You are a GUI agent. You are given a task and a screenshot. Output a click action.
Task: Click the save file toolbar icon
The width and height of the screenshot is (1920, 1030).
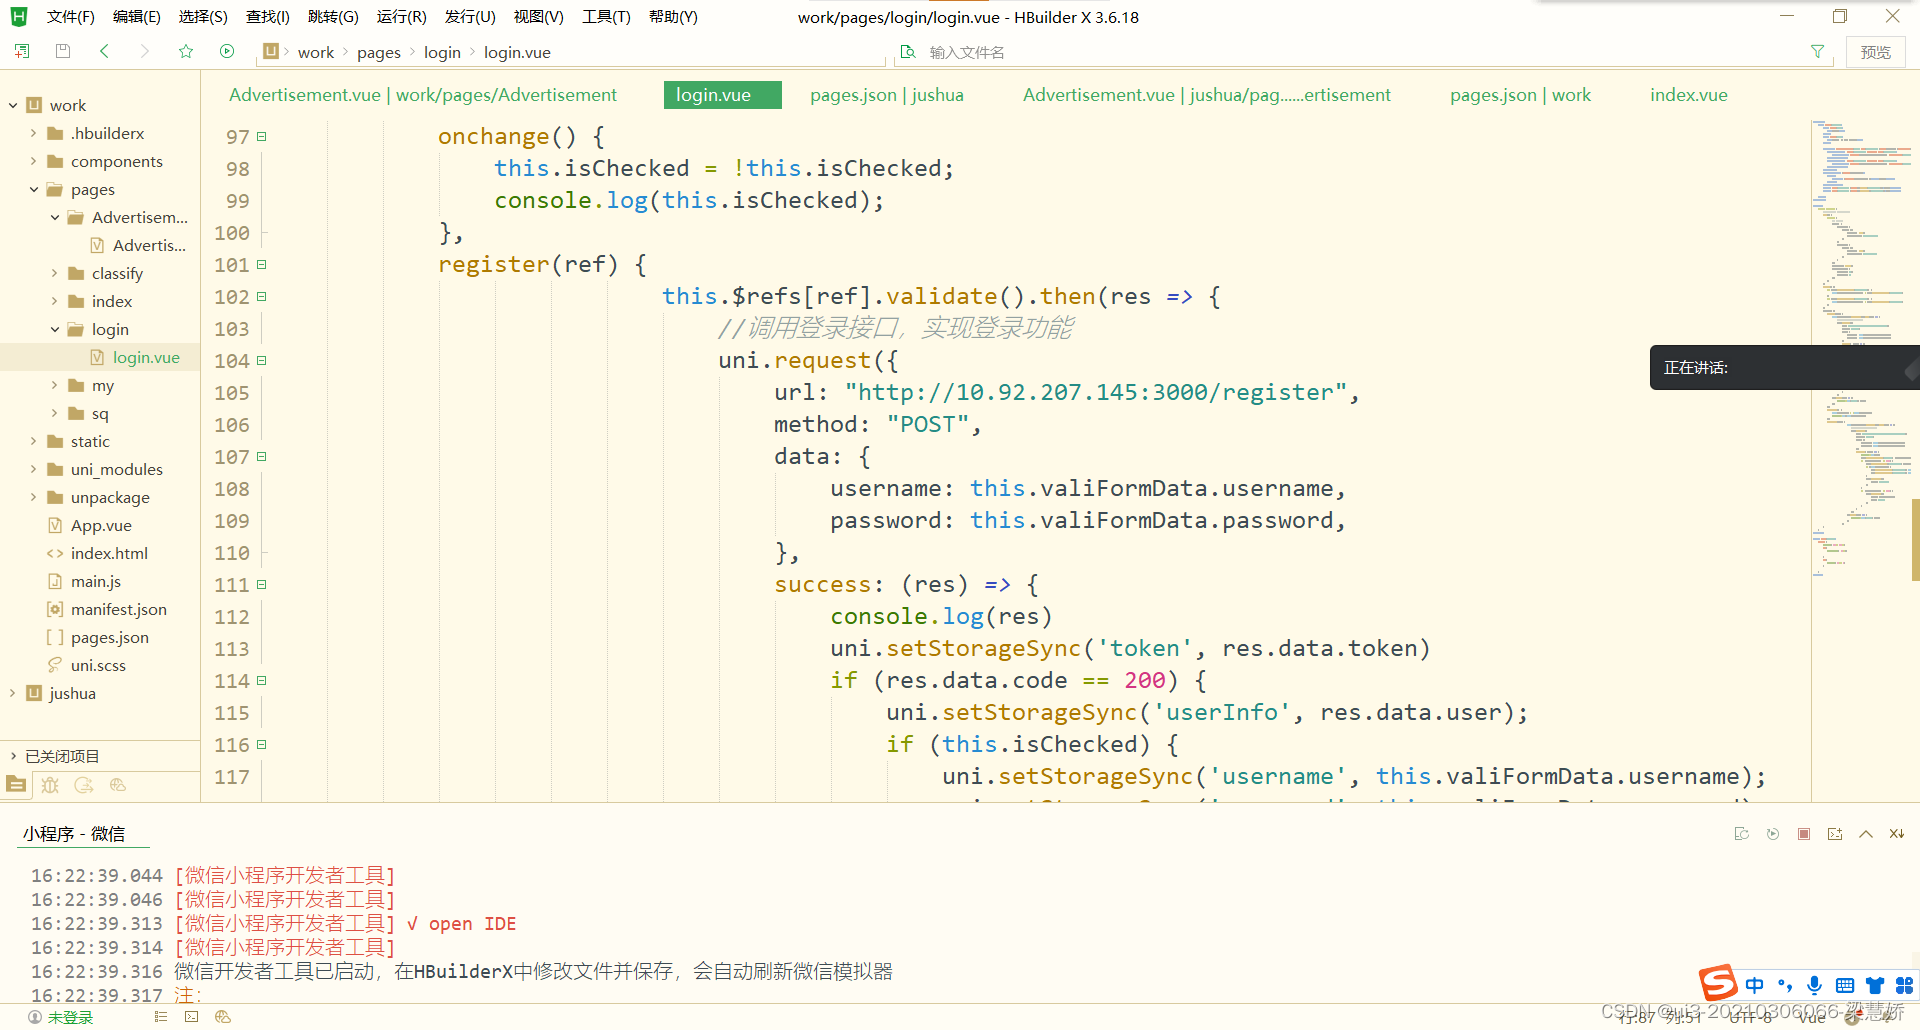pos(63,51)
